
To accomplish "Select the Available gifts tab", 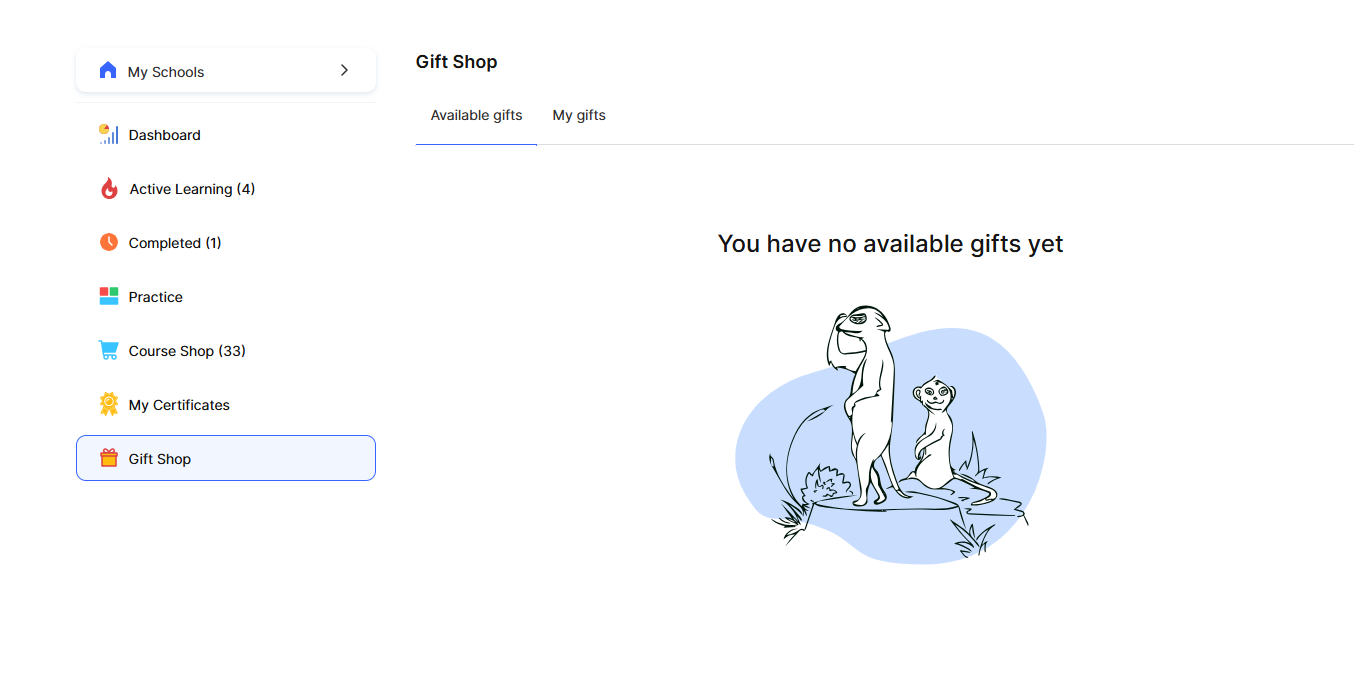I will click(476, 115).
